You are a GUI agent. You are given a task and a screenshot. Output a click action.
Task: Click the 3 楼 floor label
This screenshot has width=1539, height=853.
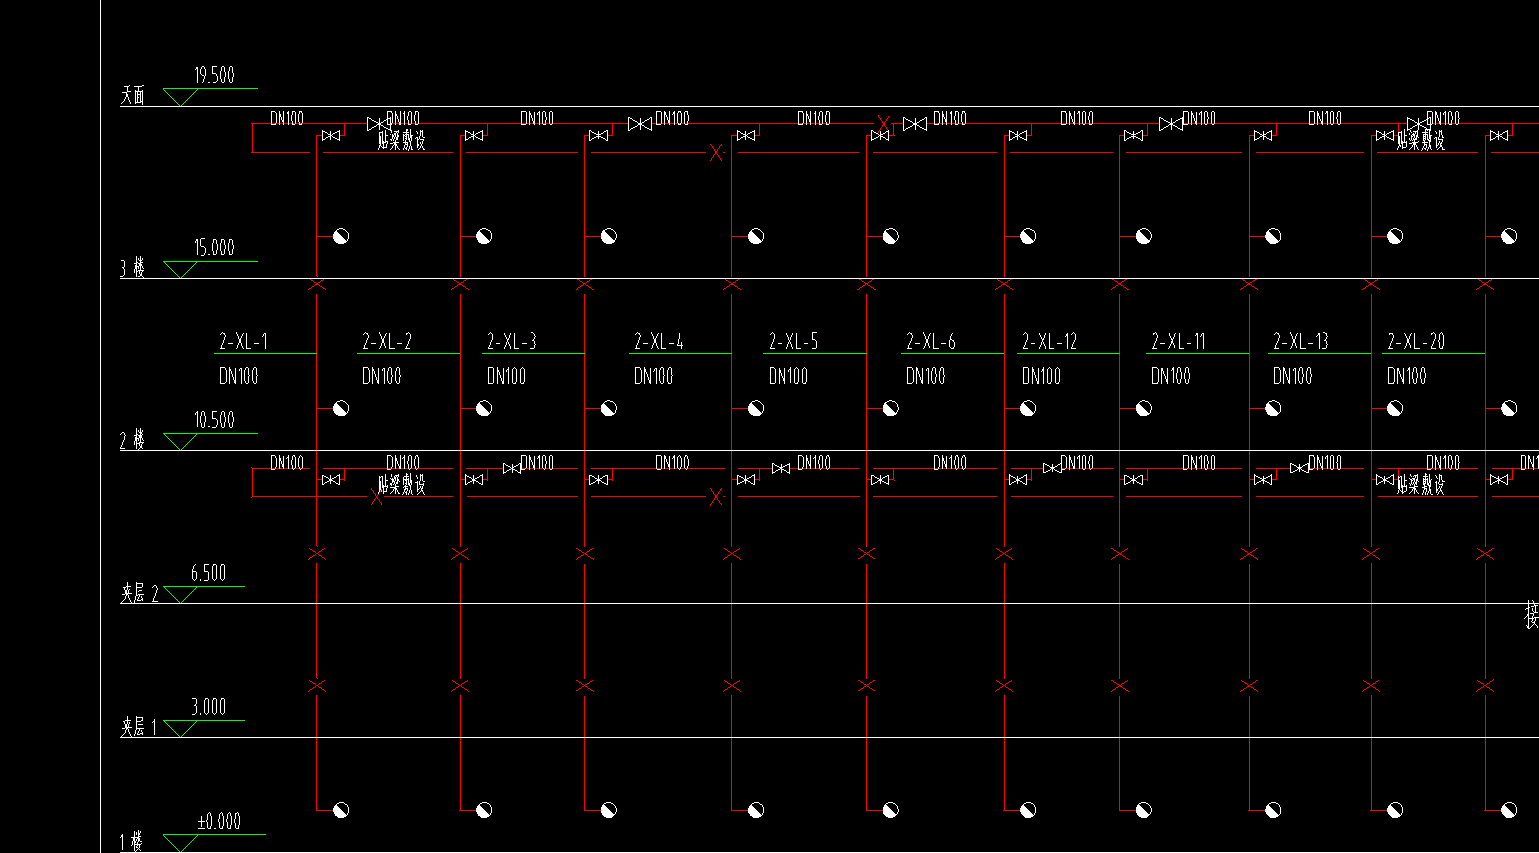133,268
